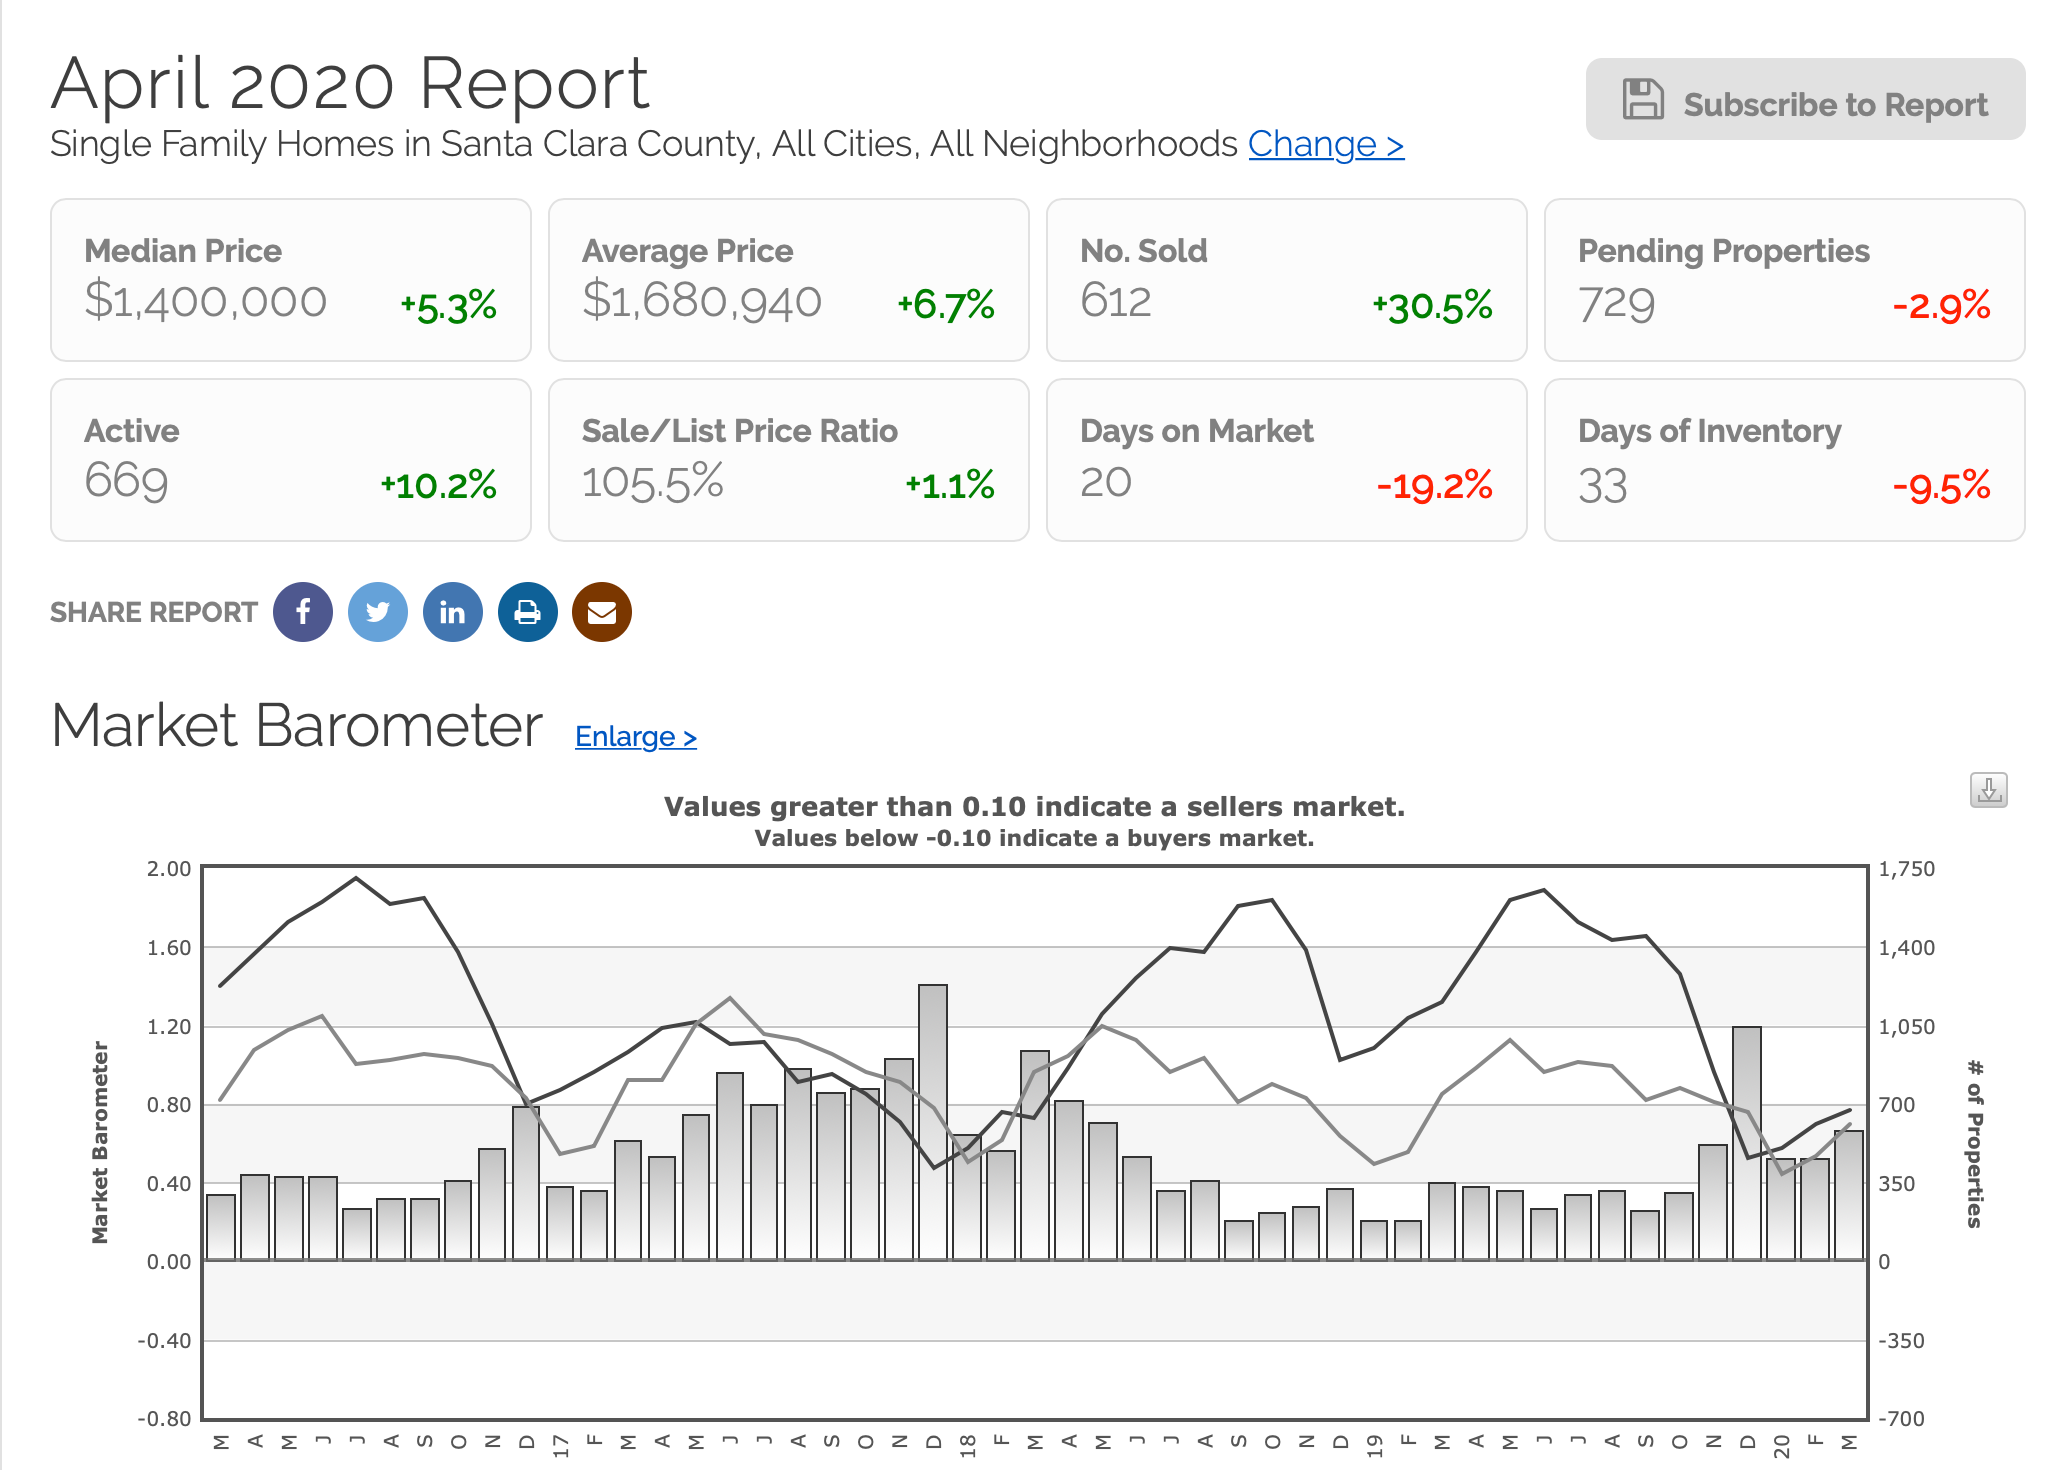This screenshot has width=2072, height=1470.
Task: Open the No. Sold card
Action: pos(1287,280)
